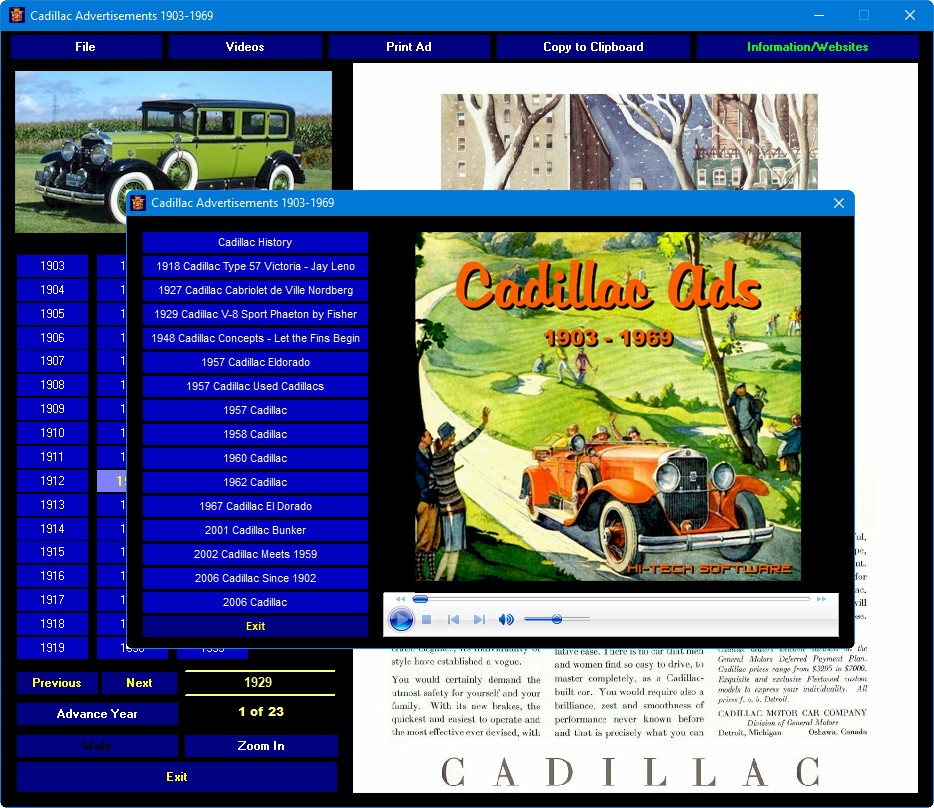The height and width of the screenshot is (808, 934).
Task: Mute the media player audio
Action: [506, 620]
